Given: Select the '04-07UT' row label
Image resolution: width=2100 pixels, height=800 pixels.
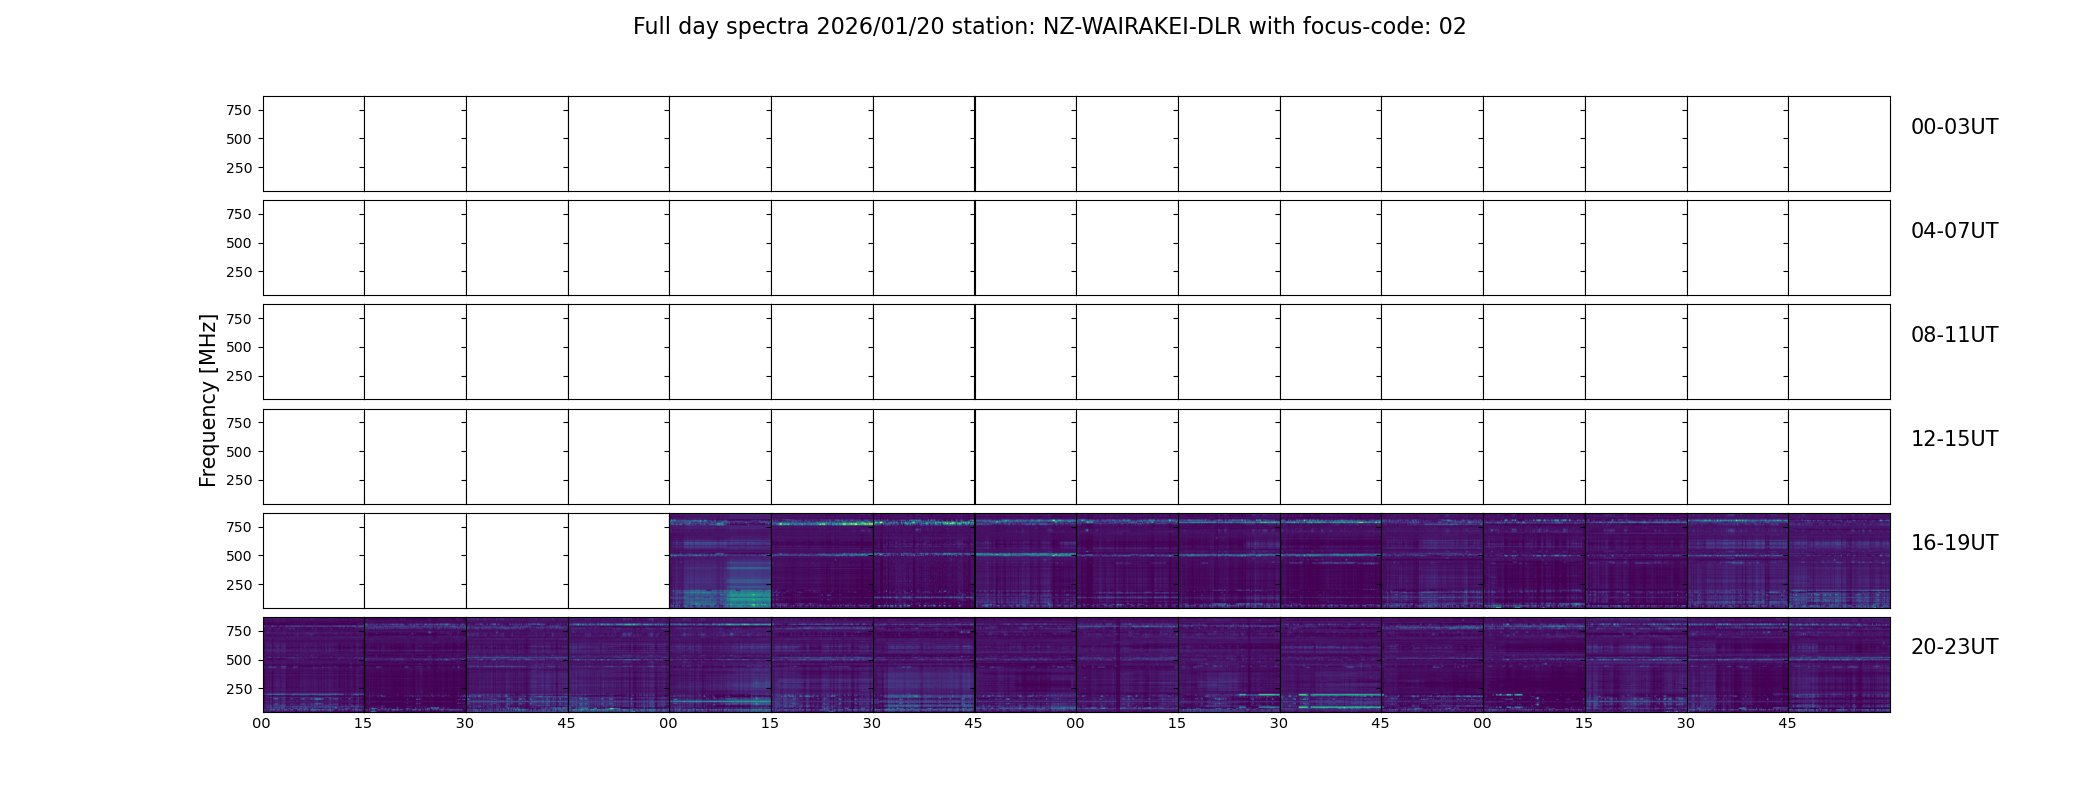Looking at the screenshot, I should (x=1954, y=231).
